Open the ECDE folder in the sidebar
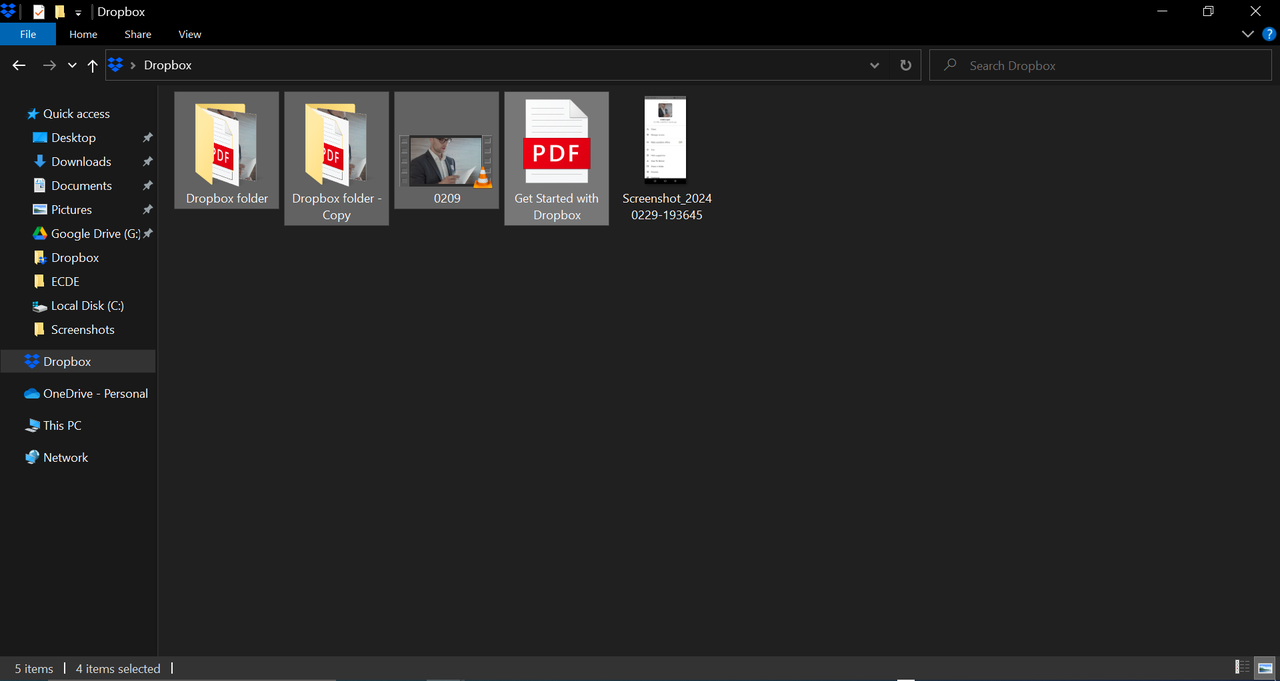 point(65,282)
